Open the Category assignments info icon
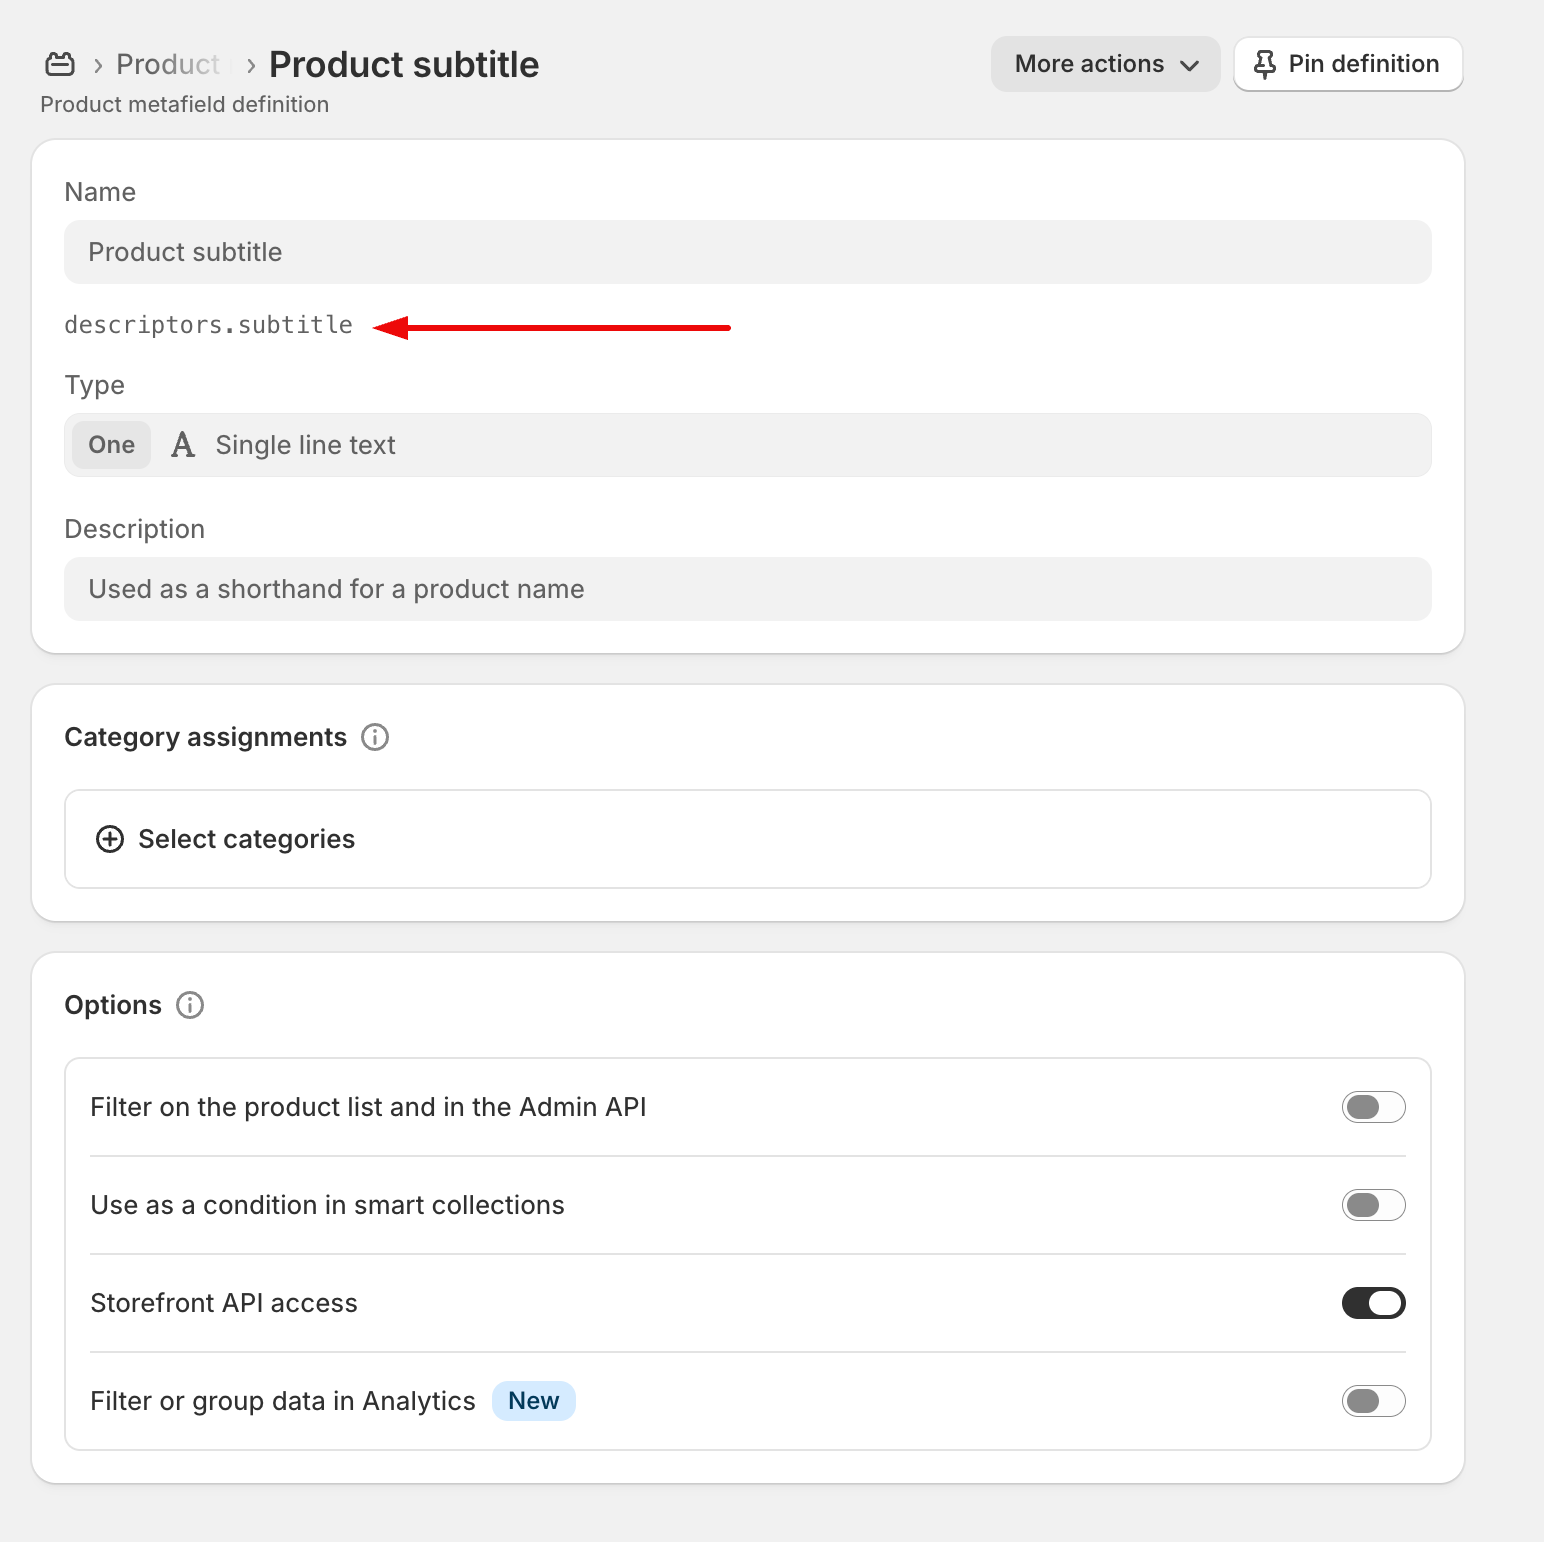Image resolution: width=1544 pixels, height=1542 pixels. [x=375, y=737]
